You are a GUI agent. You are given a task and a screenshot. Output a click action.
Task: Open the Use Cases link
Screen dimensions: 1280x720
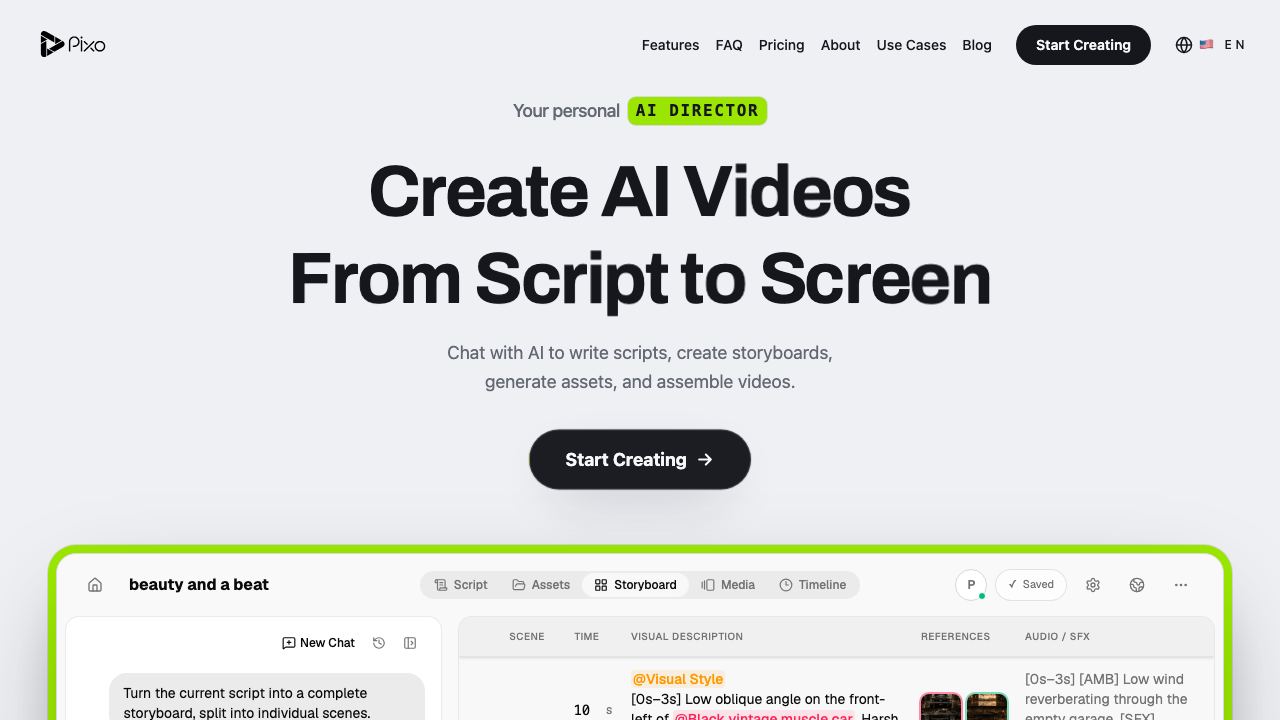click(911, 45)
